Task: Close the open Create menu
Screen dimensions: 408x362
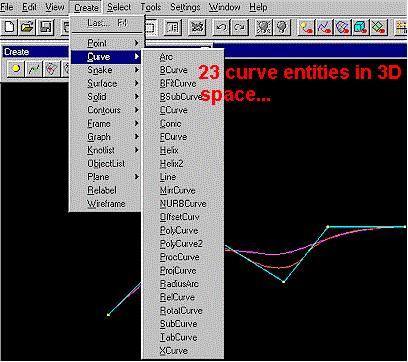Action: click(x=86, y=7)
